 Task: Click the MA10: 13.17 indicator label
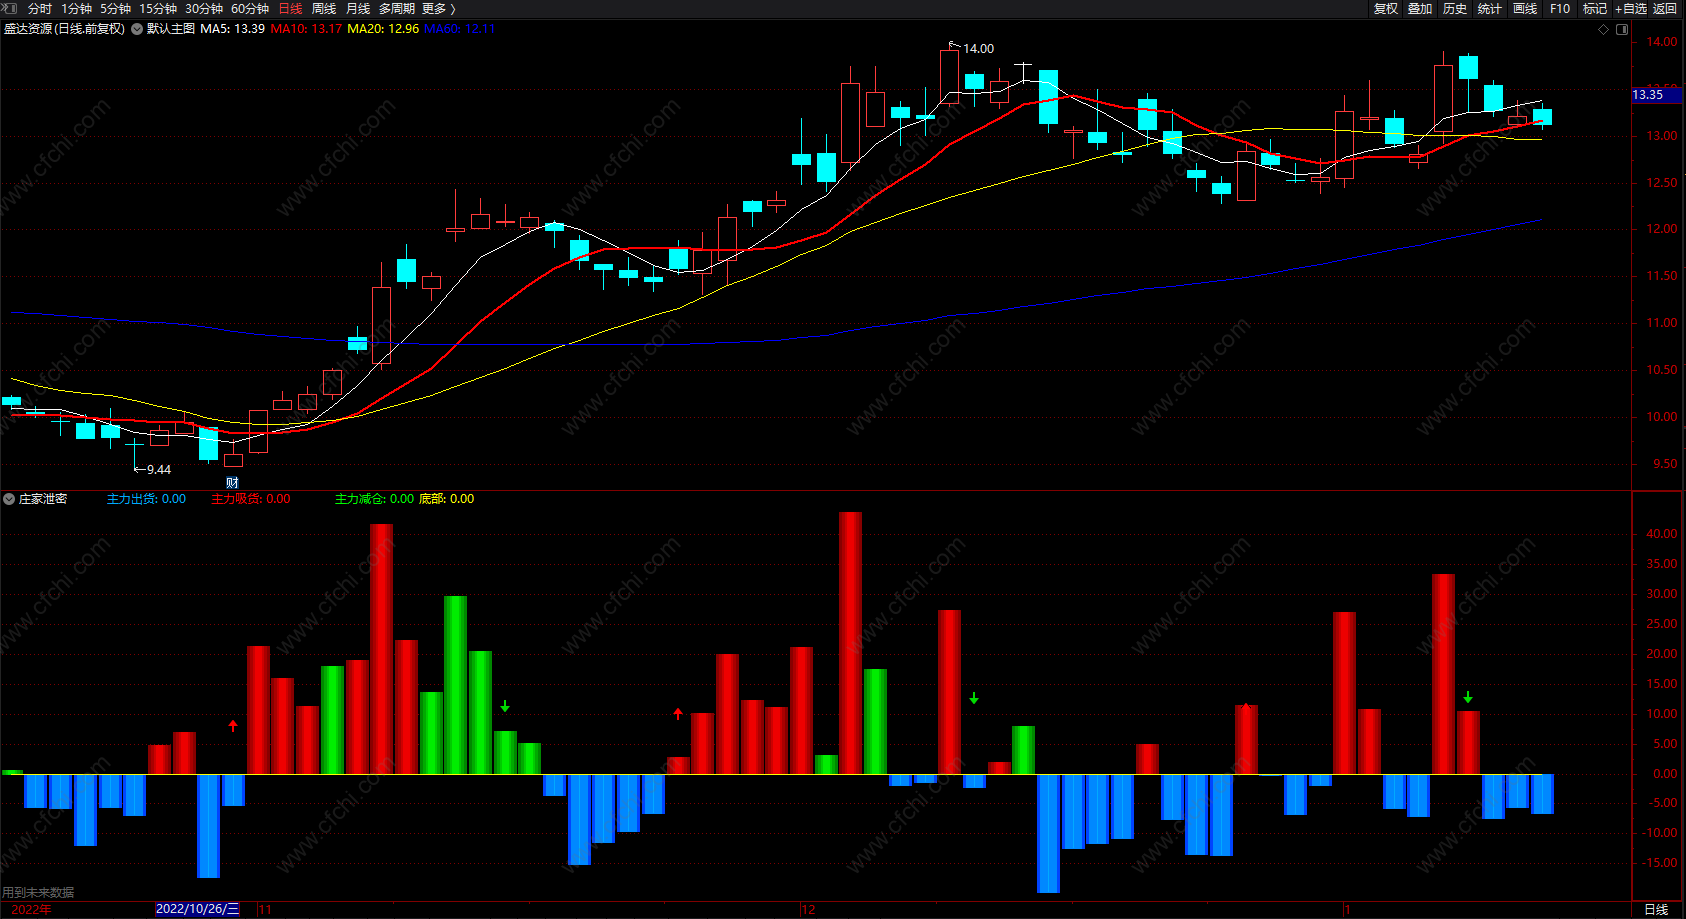(306, 29)
